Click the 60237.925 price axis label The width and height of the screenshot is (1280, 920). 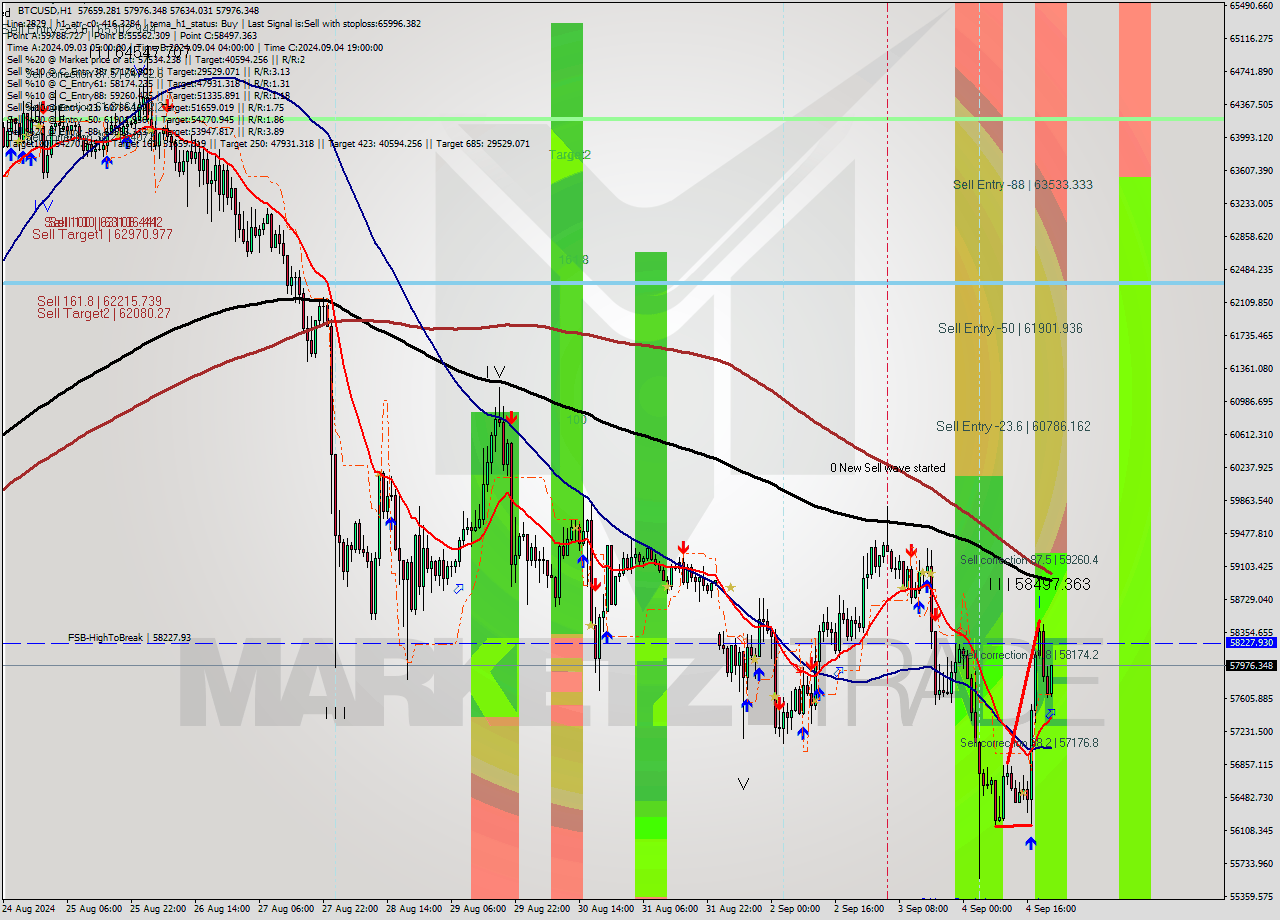[x=1251, y=467]
